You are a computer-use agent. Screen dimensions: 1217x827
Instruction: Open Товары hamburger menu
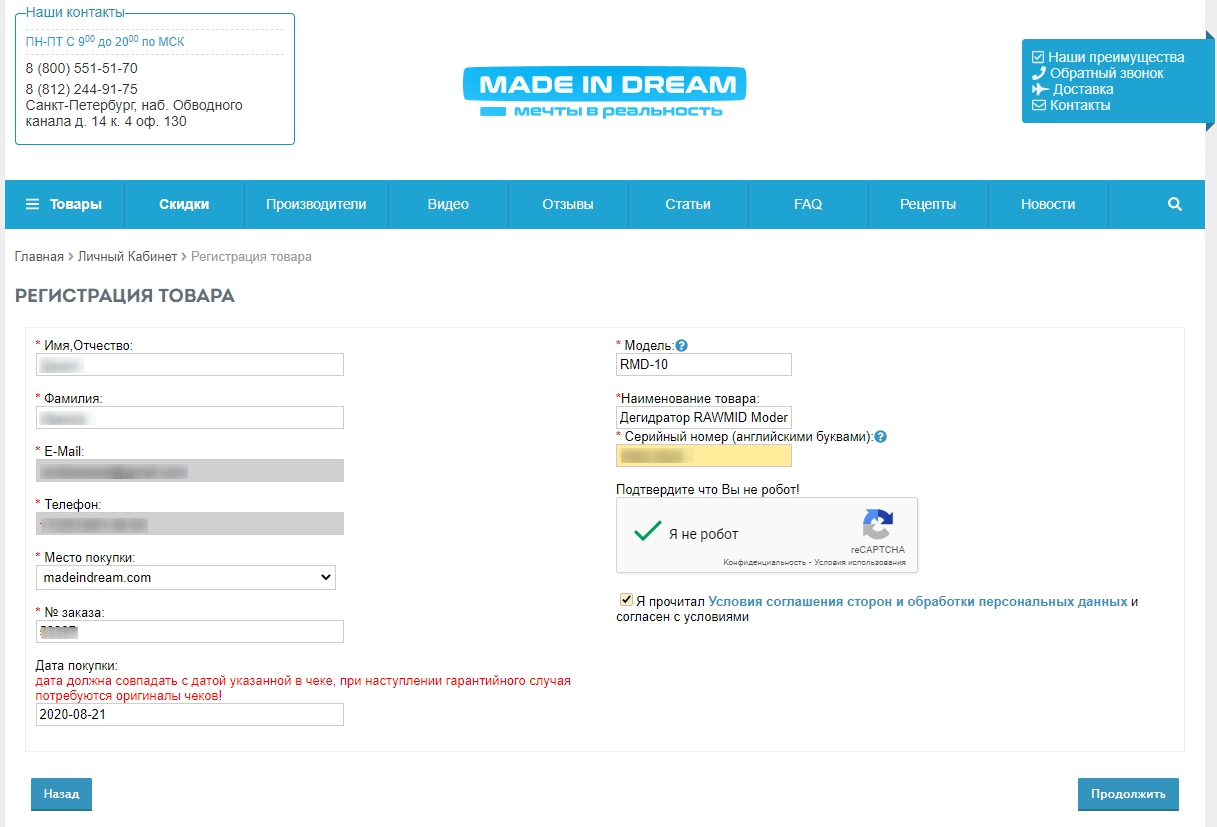[x=64, y=204]
